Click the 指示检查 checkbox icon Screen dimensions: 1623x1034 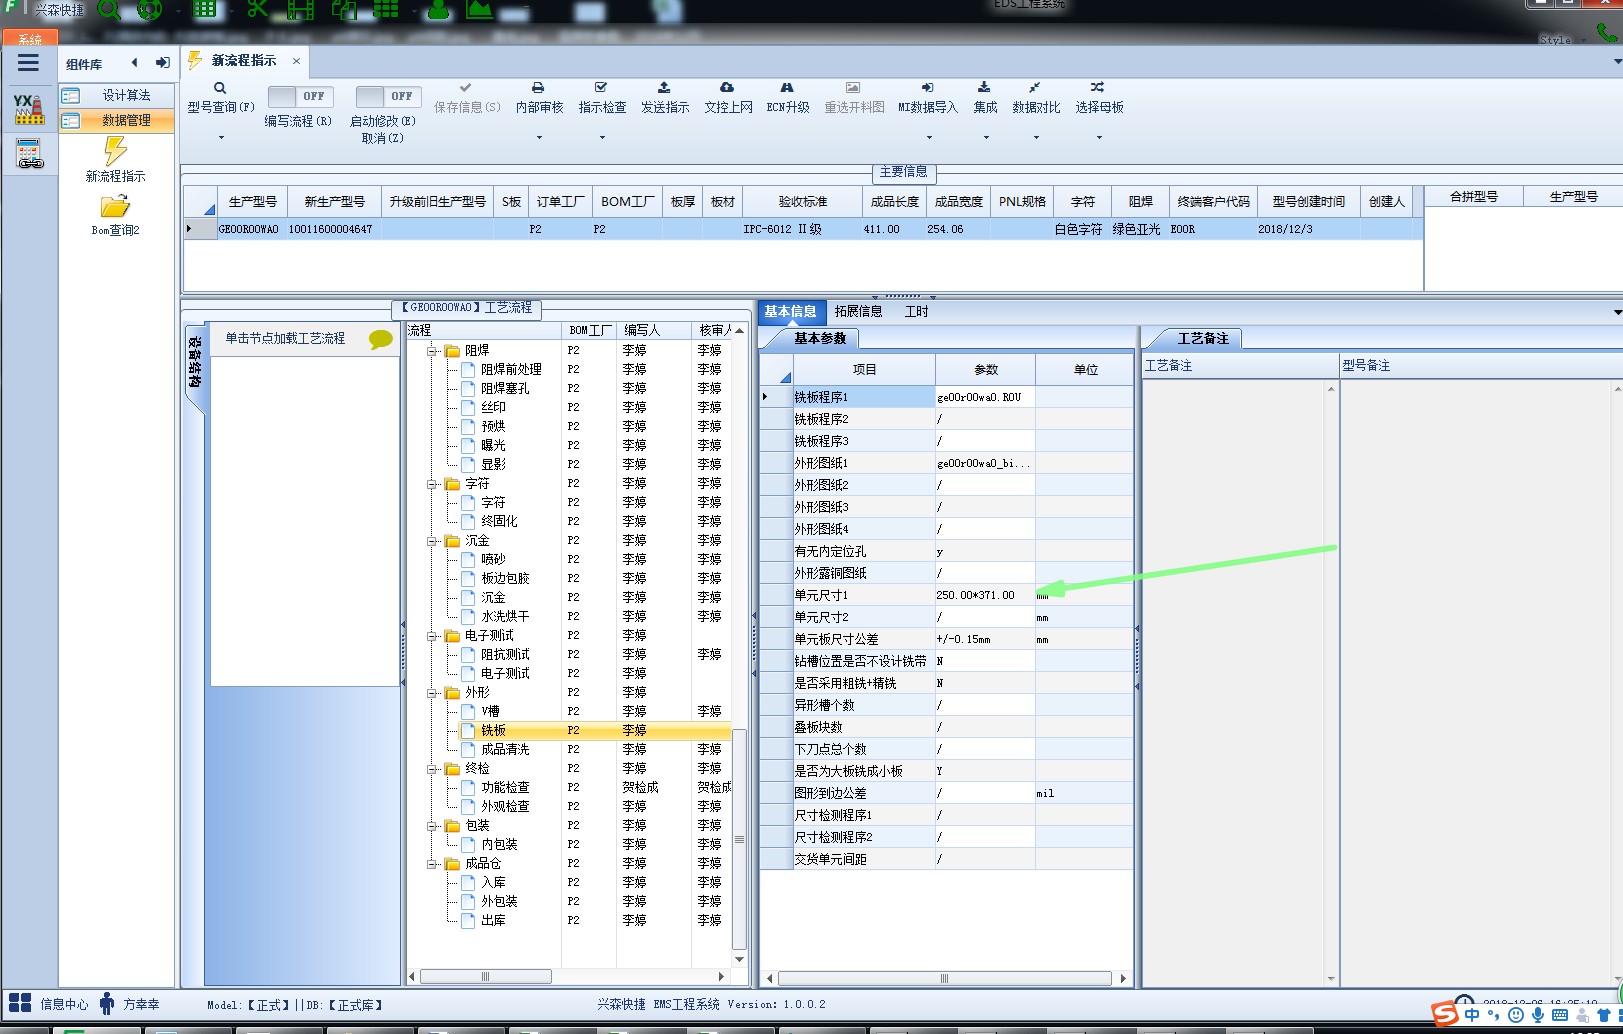pyautogui.click(x=601, y=88)
